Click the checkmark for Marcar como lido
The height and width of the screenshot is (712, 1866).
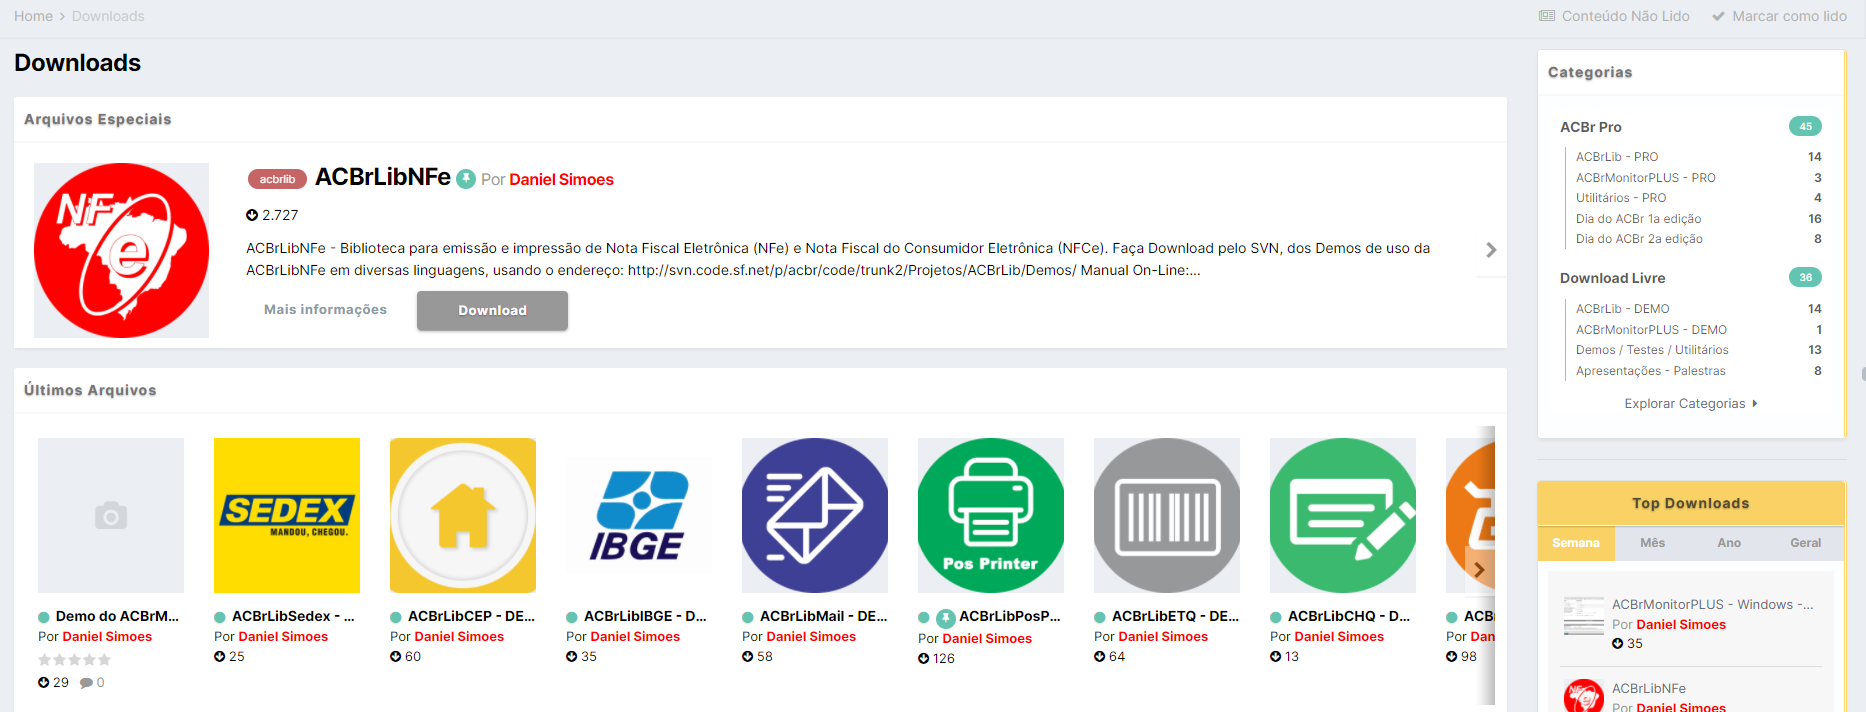(x=1718, y=16)
